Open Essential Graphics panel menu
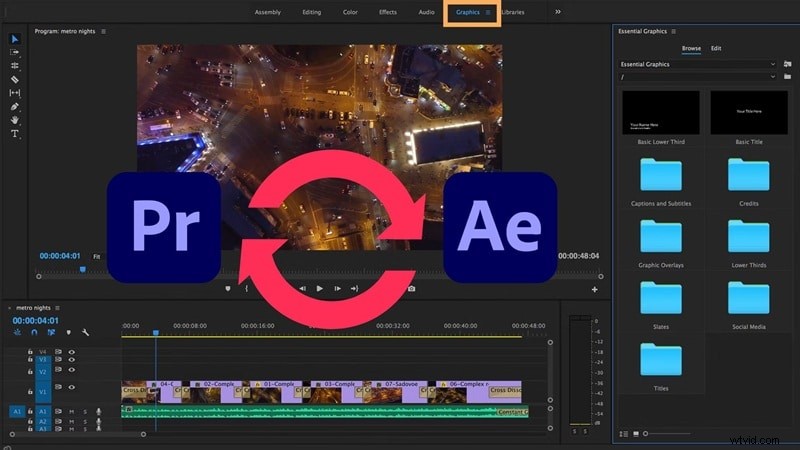Image resolution: width=800 pixels, height=450 pixels. 673,32
